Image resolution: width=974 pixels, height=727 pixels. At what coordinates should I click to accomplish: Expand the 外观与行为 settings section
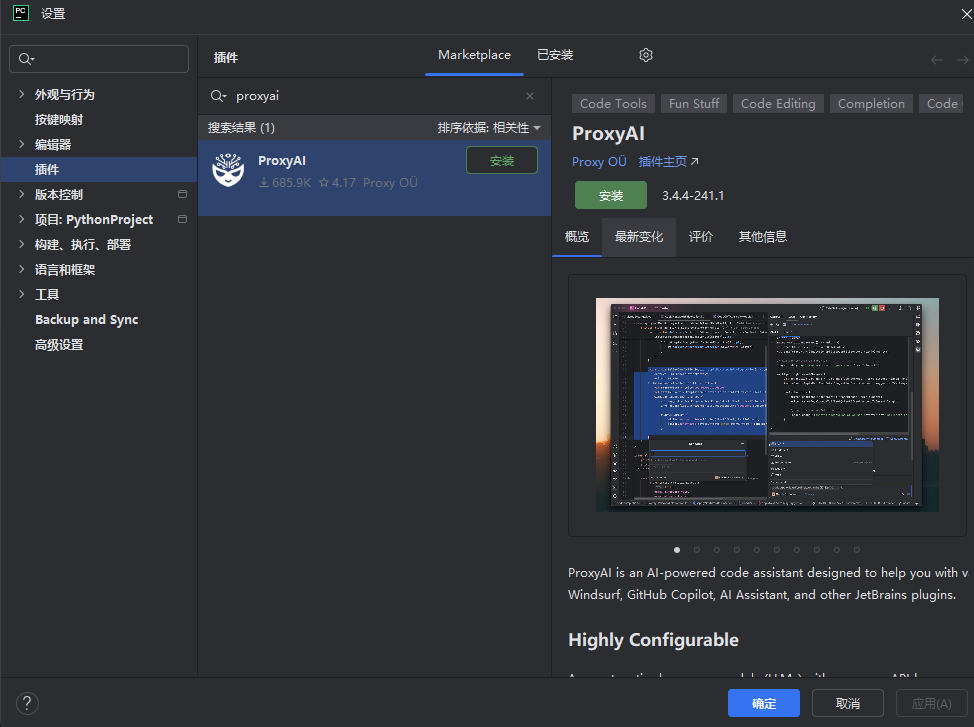pos(22,94)
